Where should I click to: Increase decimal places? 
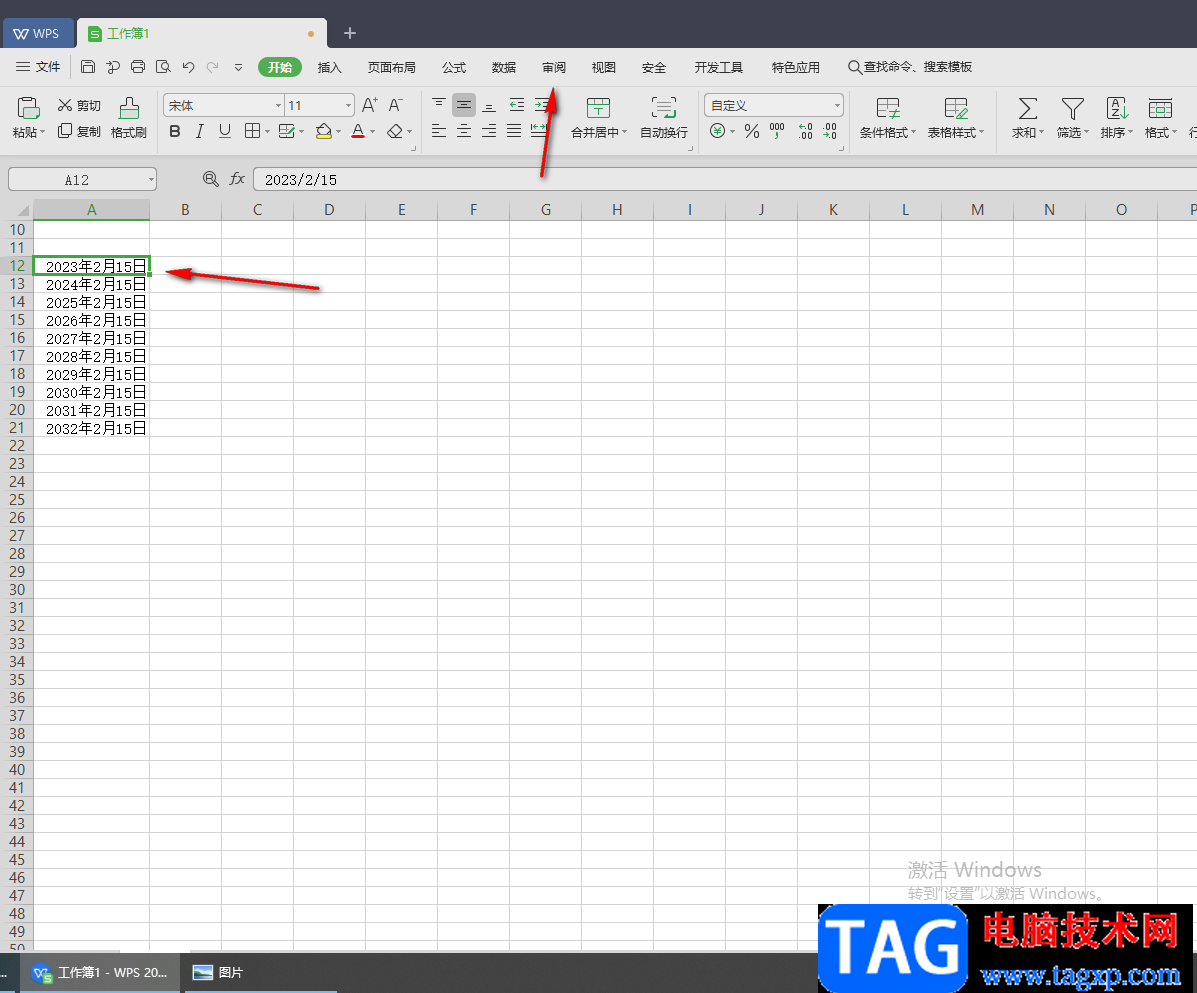pos(805,131)
